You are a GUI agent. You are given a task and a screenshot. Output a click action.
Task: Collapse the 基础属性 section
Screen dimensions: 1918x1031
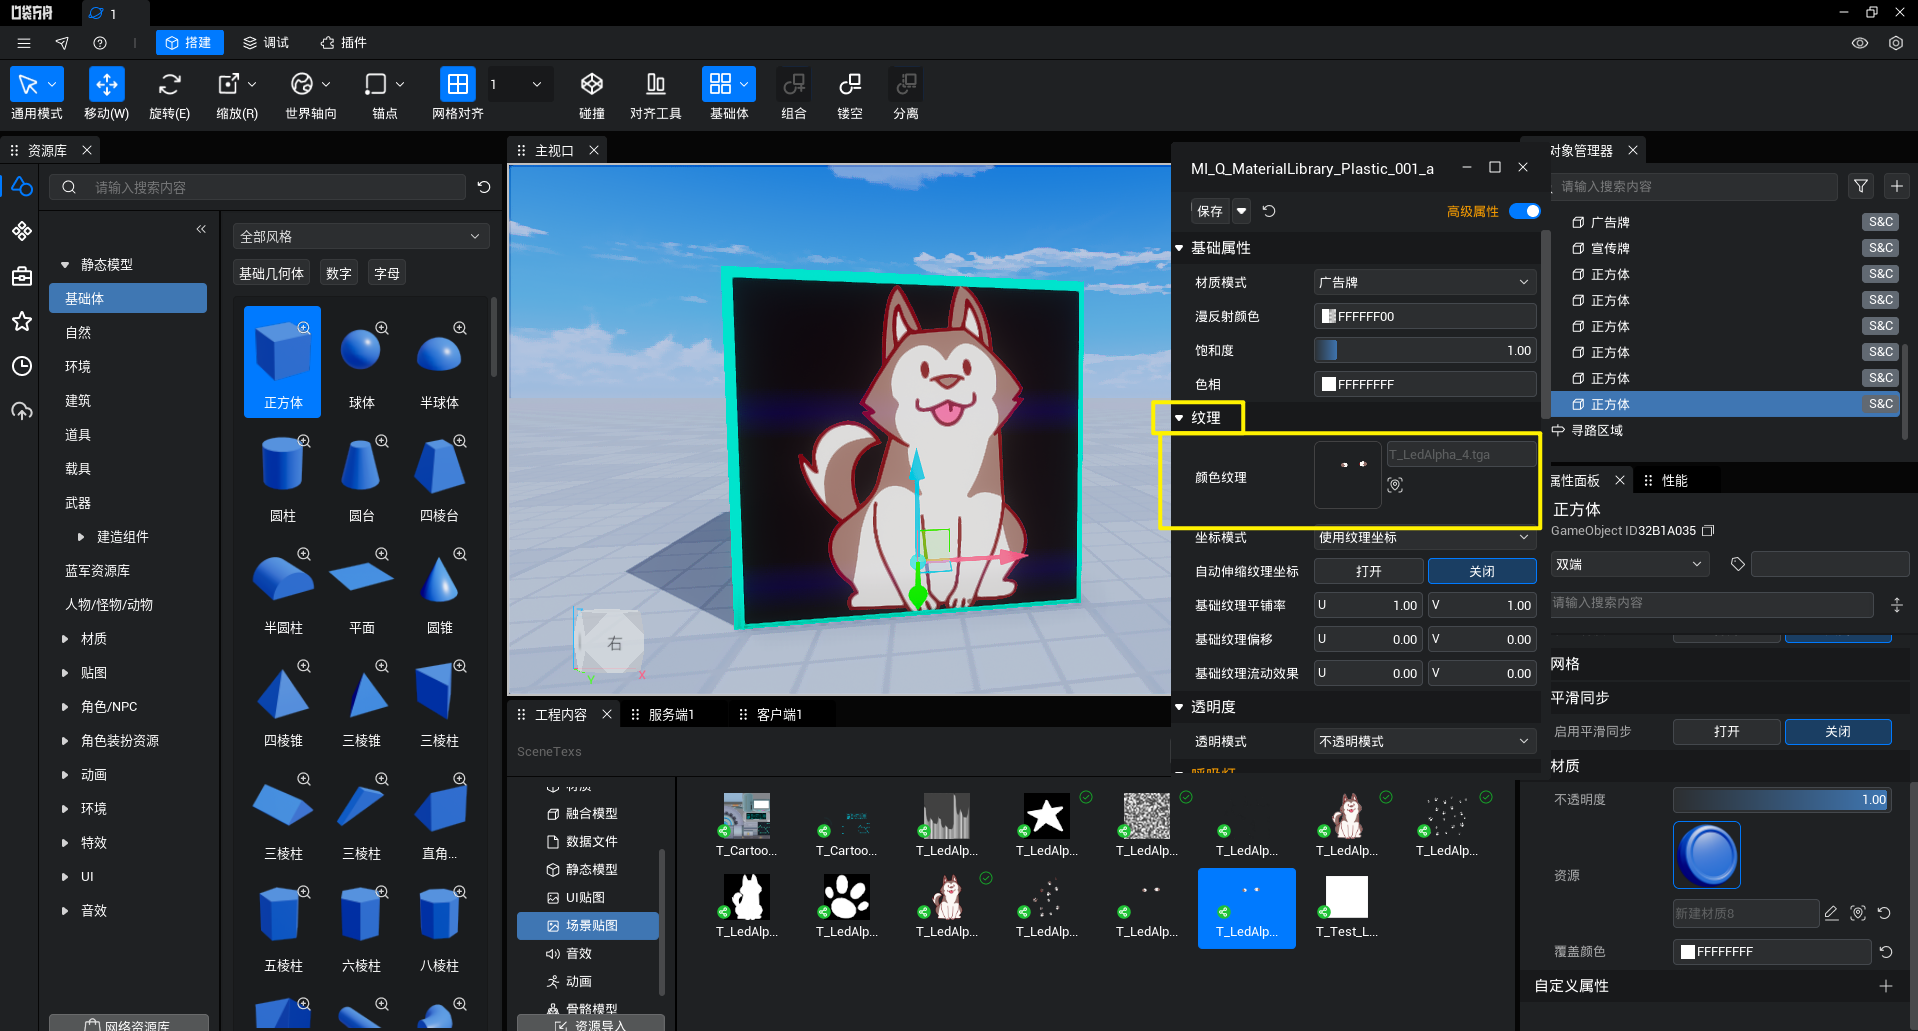1180,248
